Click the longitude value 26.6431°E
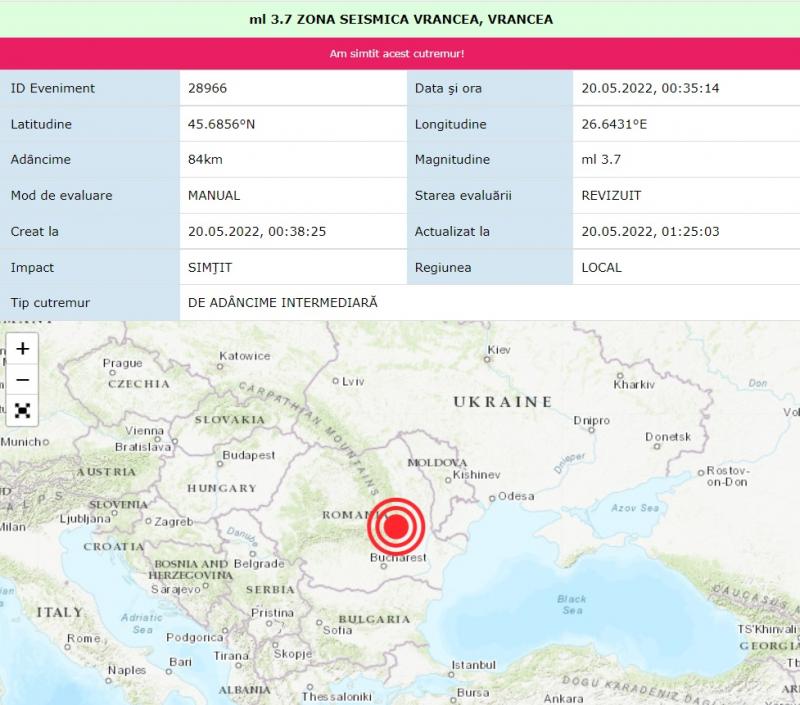The image size is (800, 705). [x=614, y=124]
